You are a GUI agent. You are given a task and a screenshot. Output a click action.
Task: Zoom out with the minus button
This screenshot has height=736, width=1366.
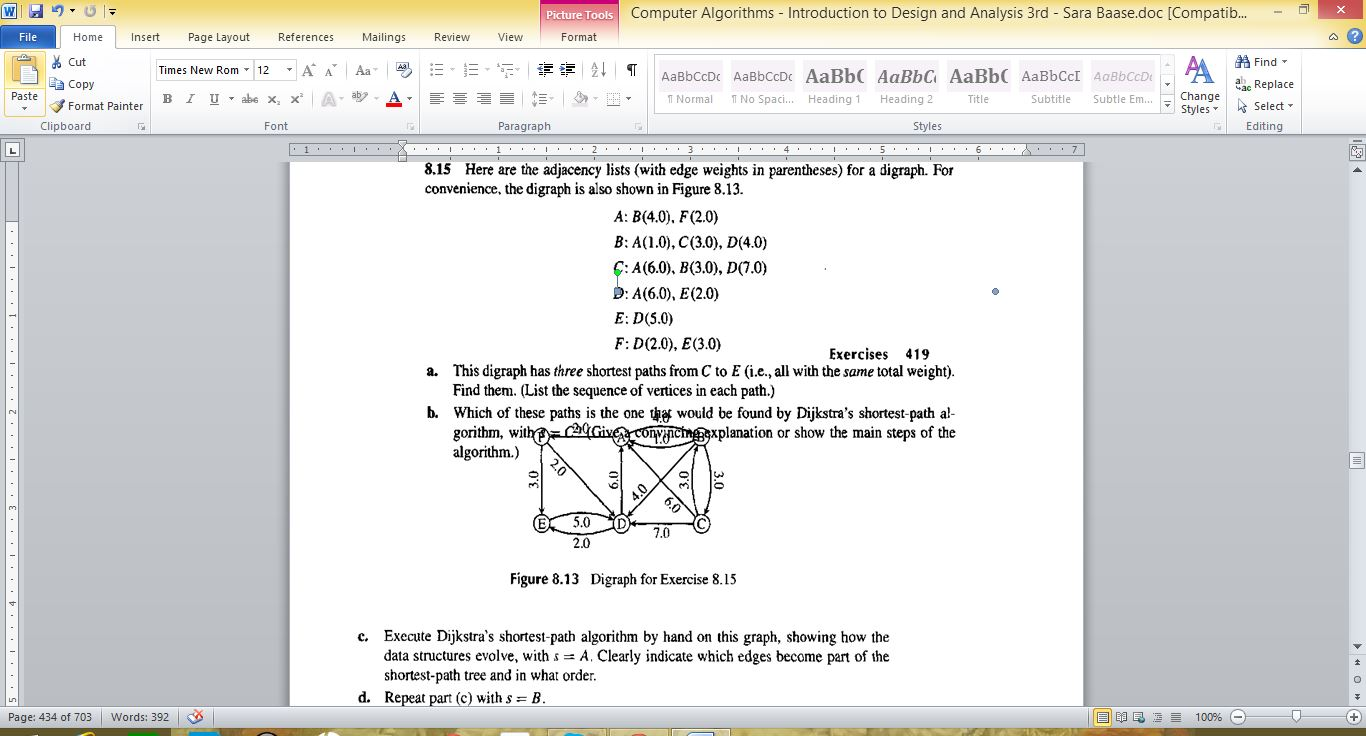(1238, 717)
